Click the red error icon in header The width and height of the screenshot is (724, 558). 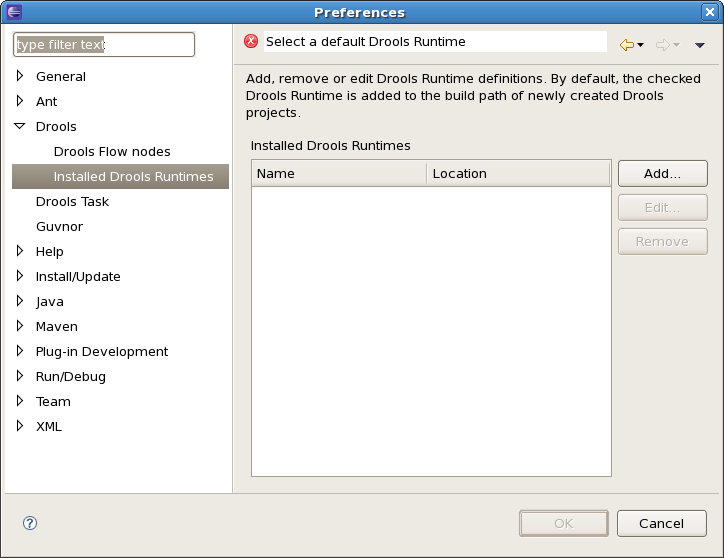point(251,42)
